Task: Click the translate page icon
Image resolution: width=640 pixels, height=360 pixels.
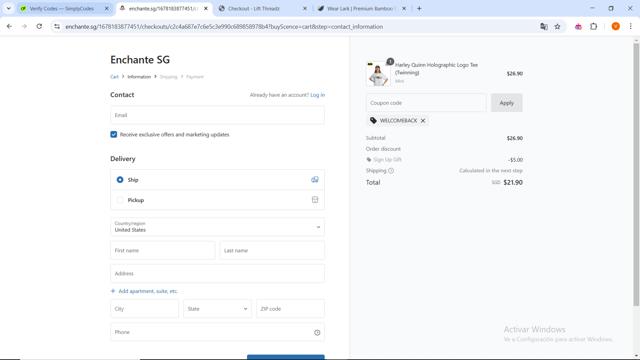Action: [544, 27]
